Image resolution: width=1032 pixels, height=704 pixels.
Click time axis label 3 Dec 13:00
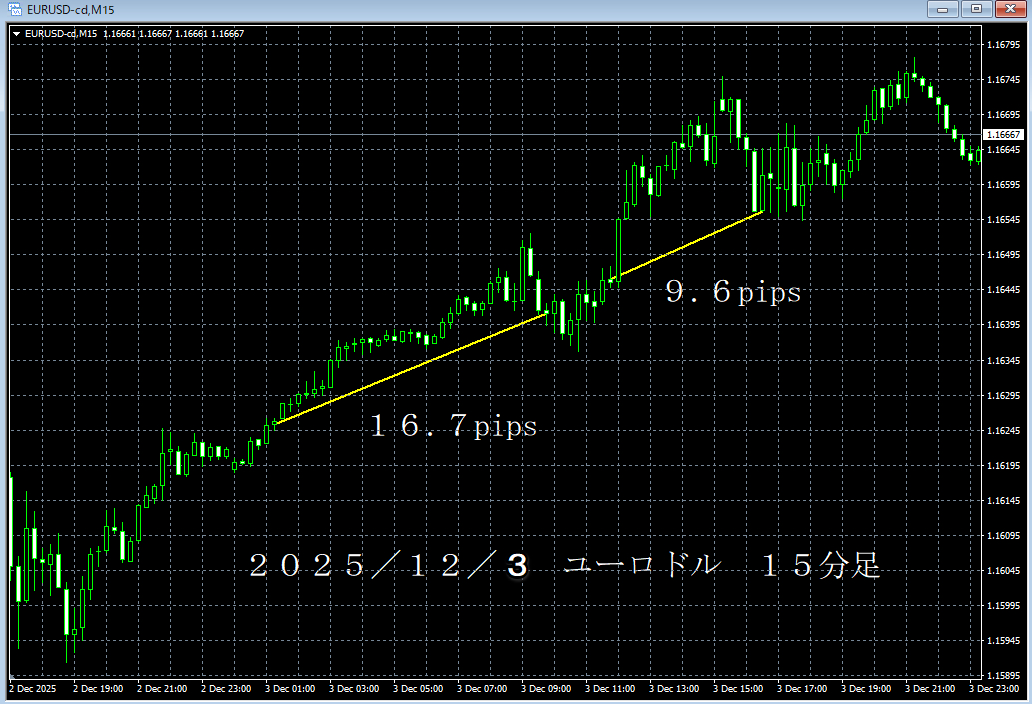(674, 688)
